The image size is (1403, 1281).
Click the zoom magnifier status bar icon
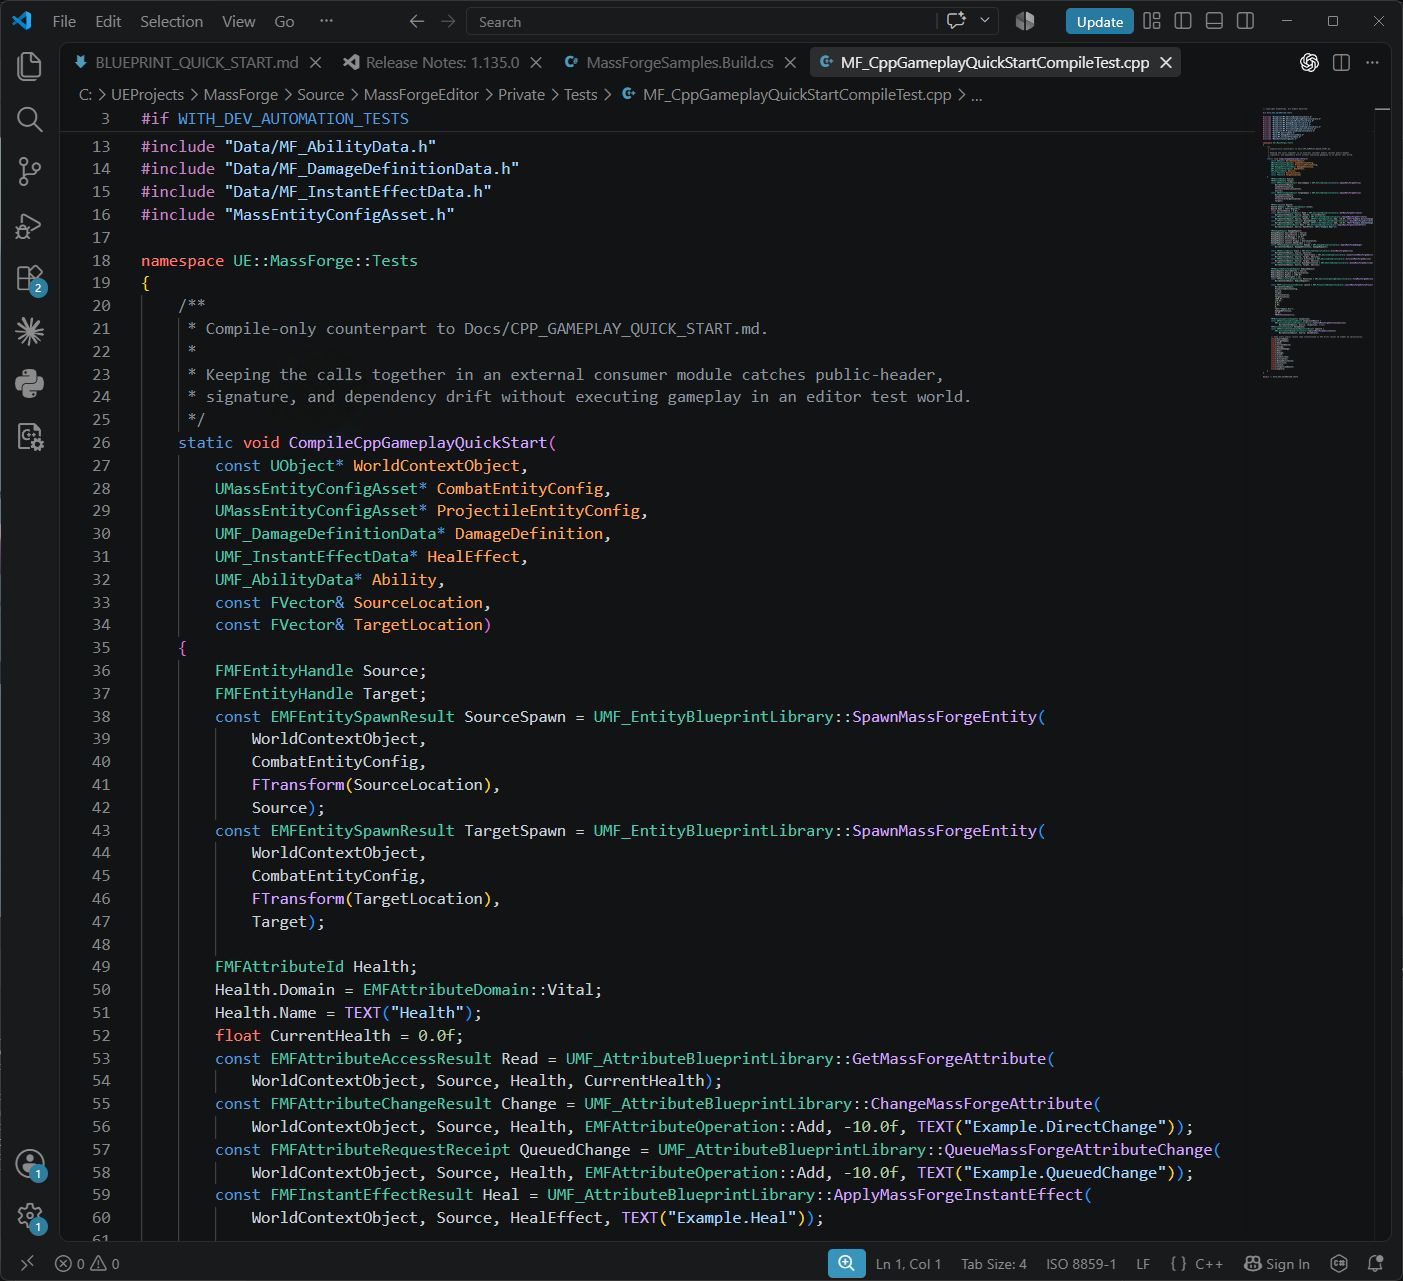point(846,1263)
